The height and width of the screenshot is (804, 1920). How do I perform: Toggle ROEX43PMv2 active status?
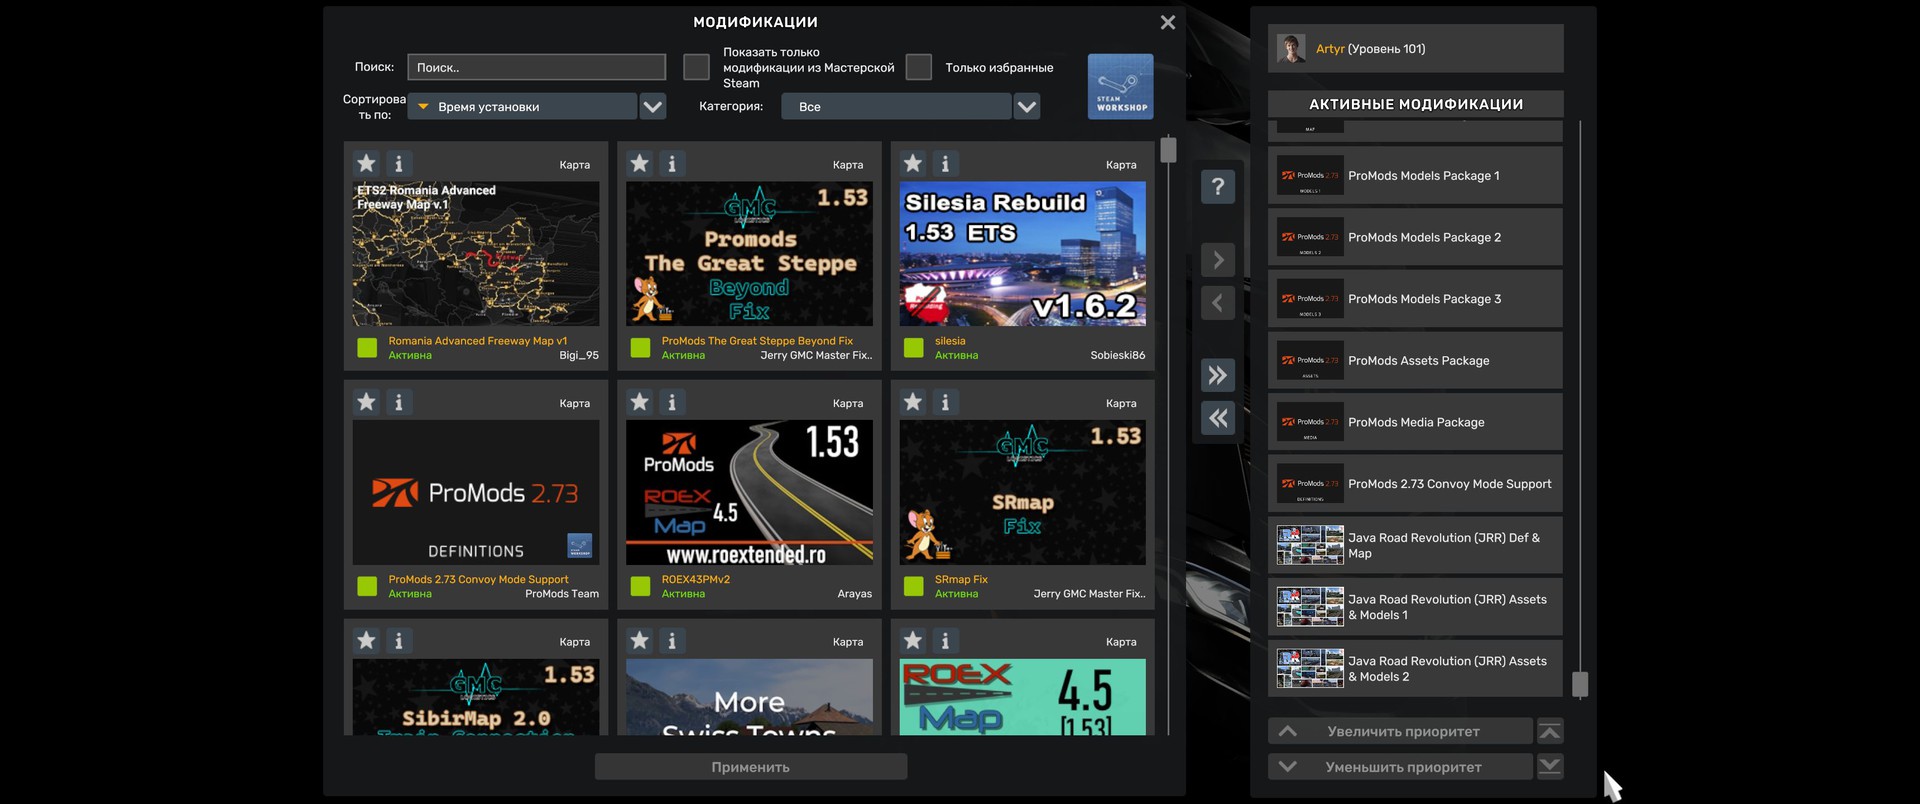point(640,586)
